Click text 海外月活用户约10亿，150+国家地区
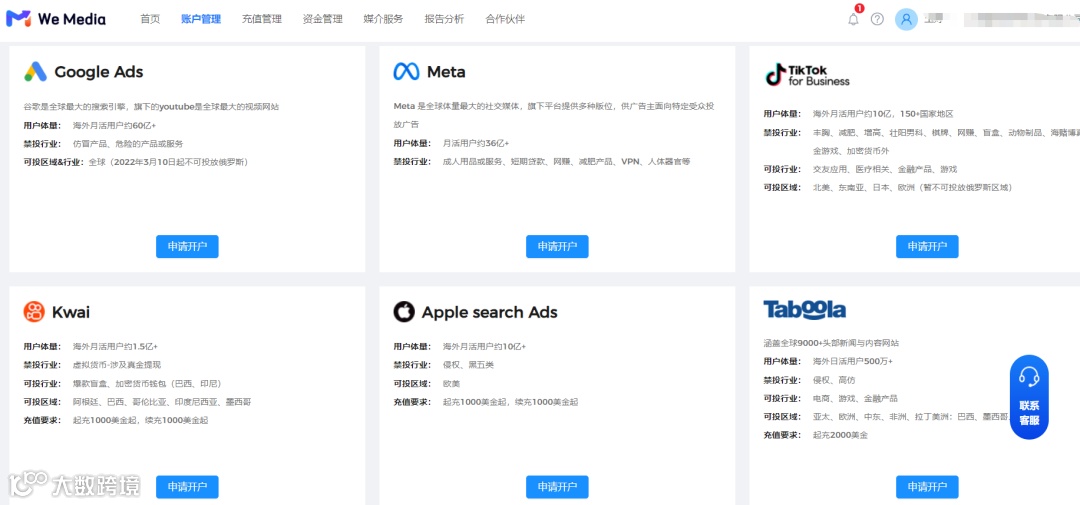Image resolution: width=1080 pixels, height=505 pixels. click(884, 114)
